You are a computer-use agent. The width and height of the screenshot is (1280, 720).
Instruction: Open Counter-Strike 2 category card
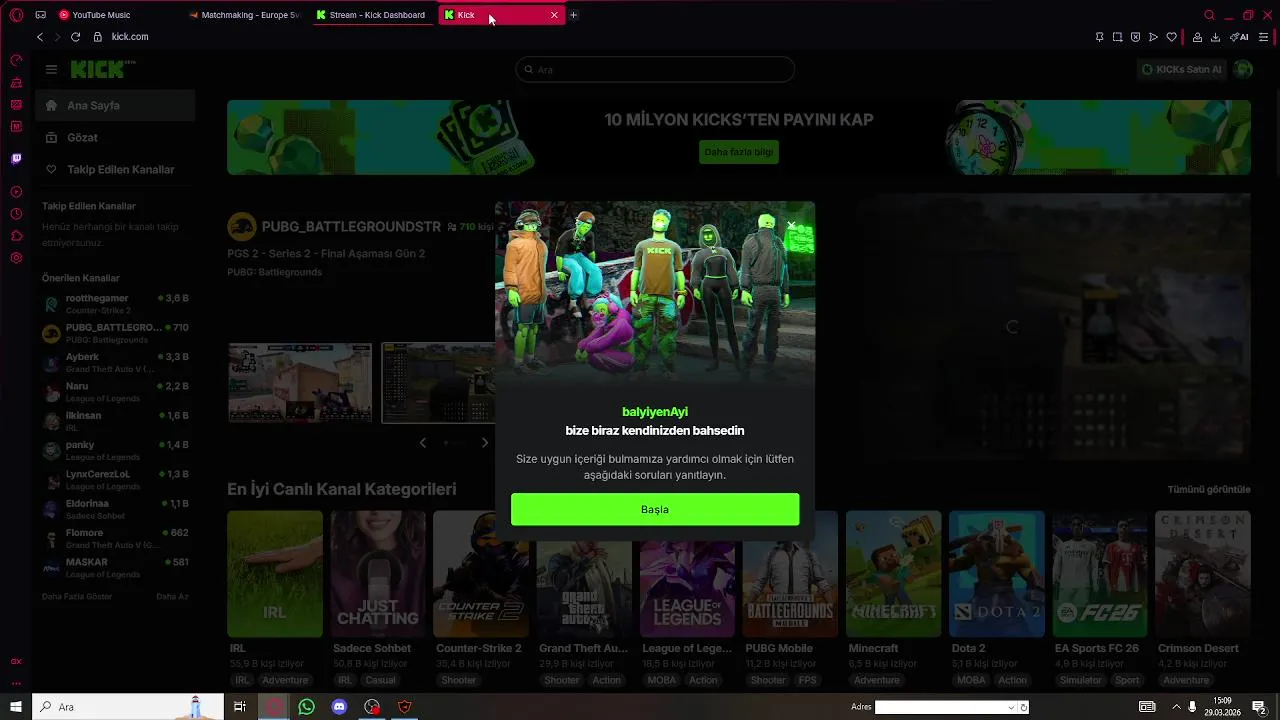tap(481, 574)
